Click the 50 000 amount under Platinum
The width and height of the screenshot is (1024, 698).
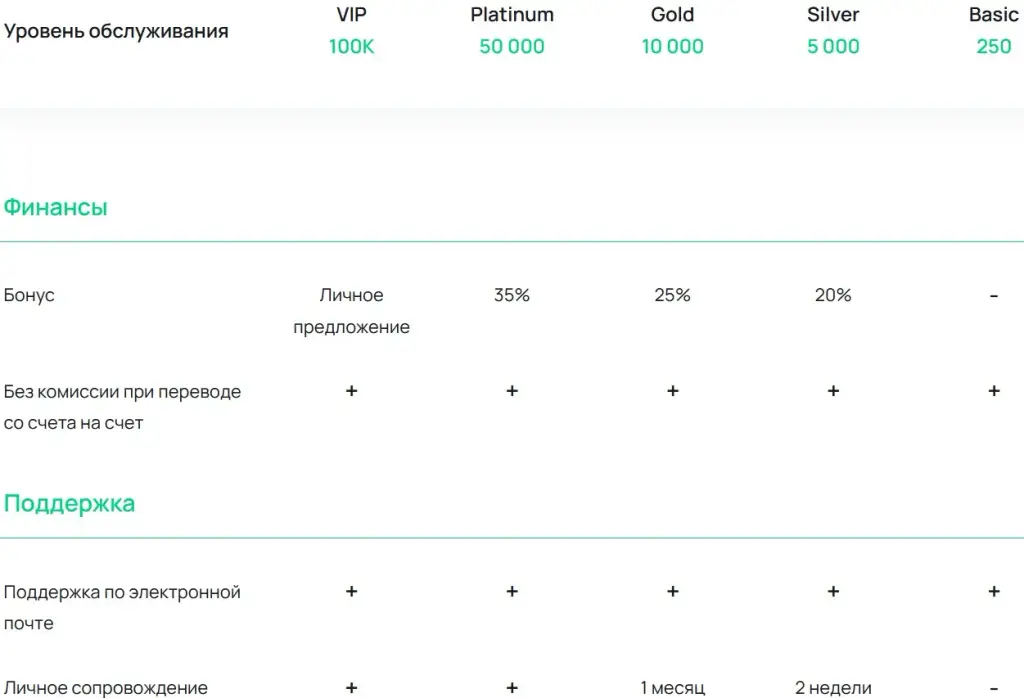(512, 46)
